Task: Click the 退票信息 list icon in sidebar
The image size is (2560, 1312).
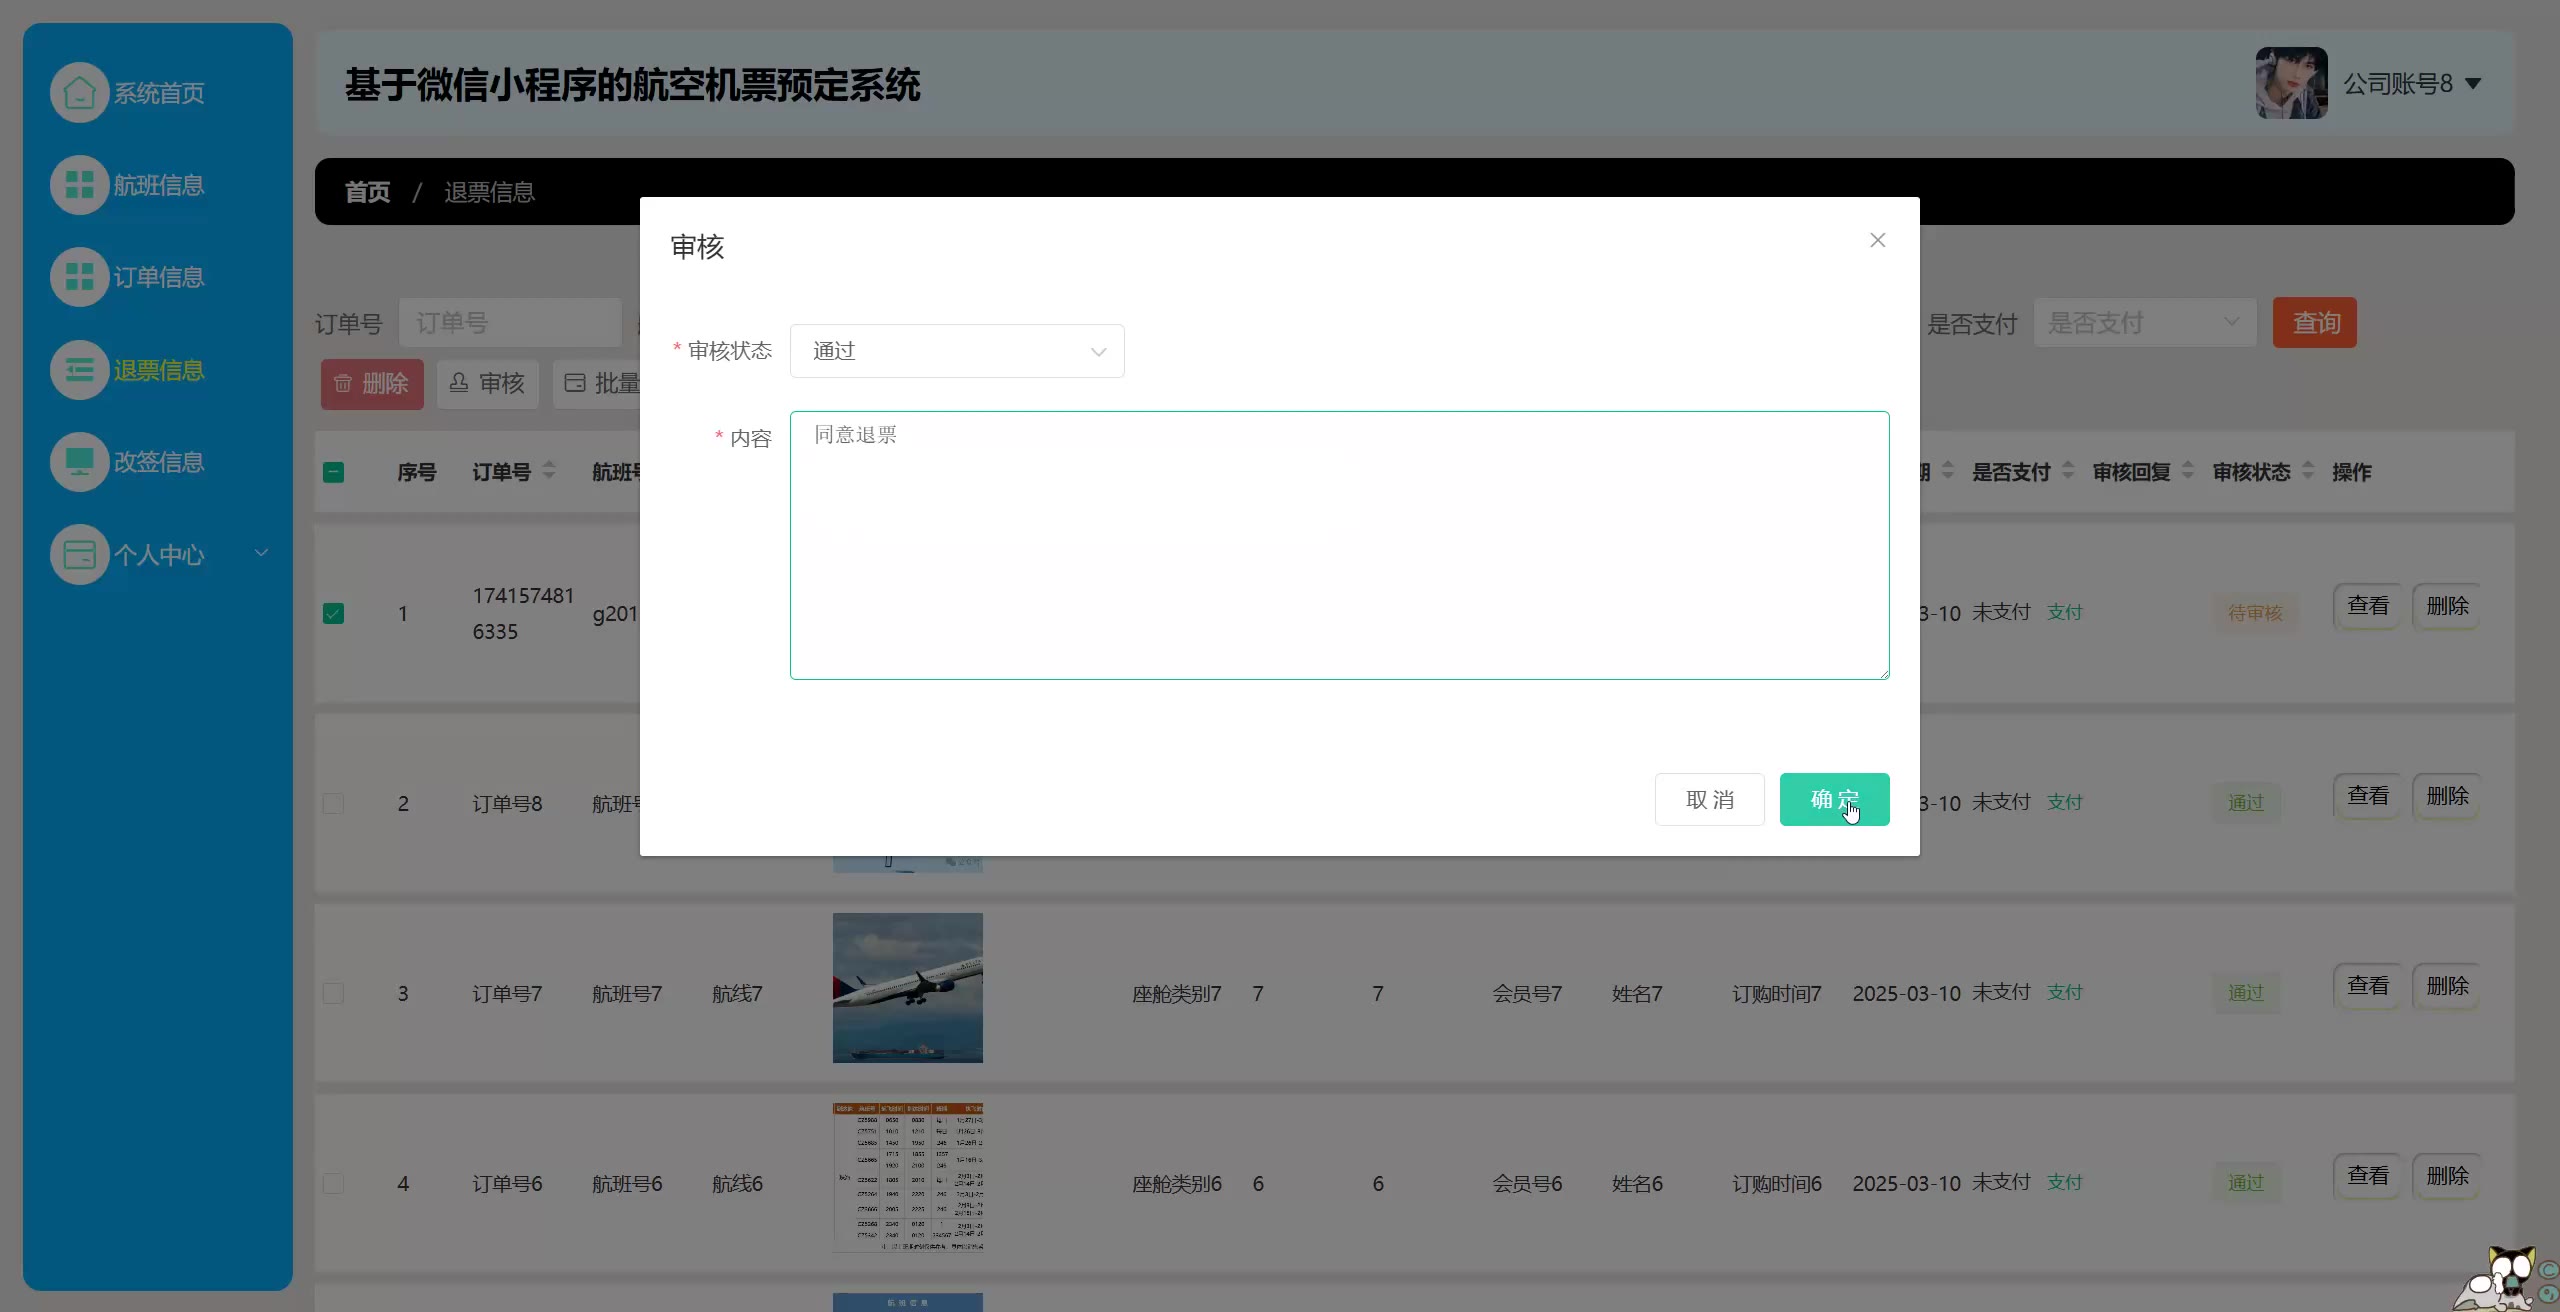Action: (79, 370)
